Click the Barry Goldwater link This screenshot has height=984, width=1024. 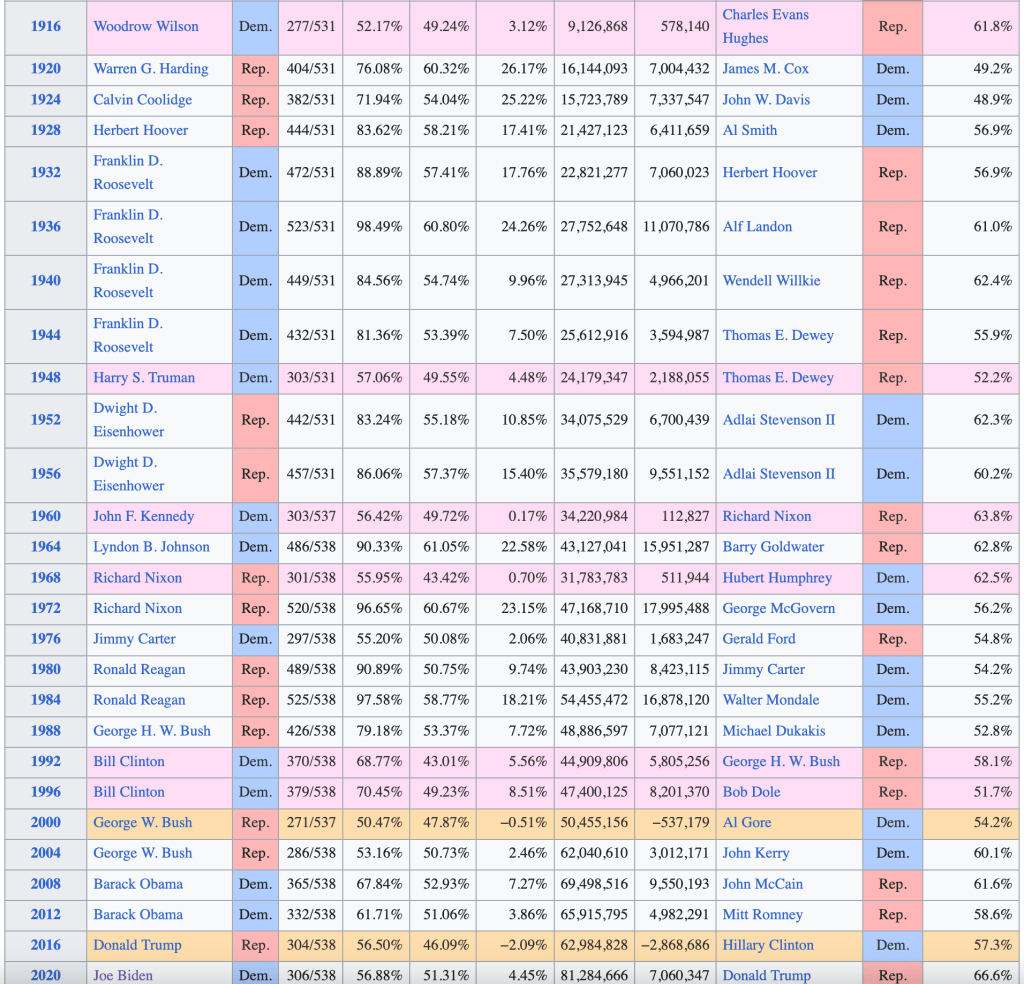point(773,547)
